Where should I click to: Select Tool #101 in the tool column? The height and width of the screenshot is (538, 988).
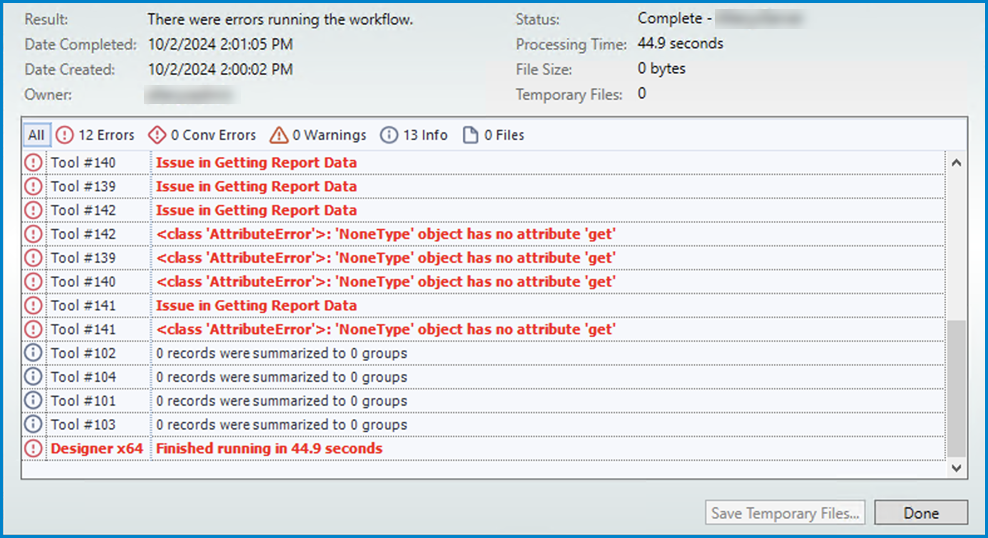coord(83,401)
